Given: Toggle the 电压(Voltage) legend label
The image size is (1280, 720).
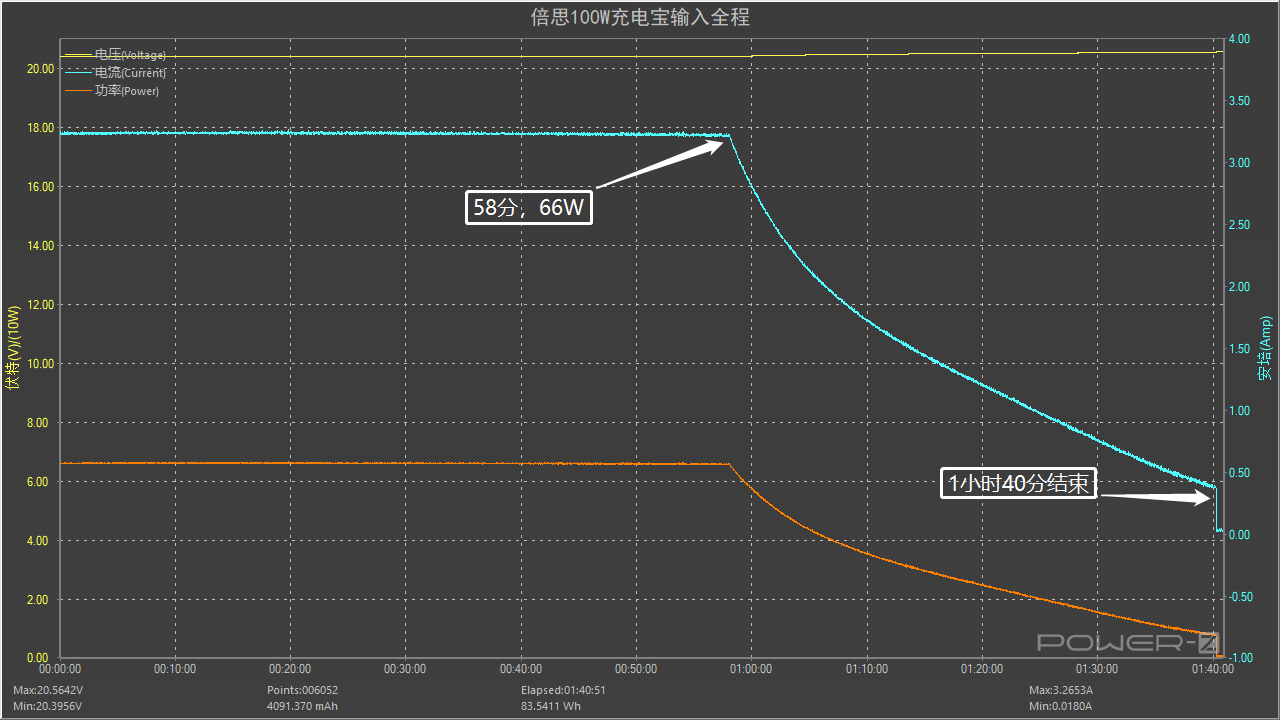Looking at the screenshot, I should point(130,55).
